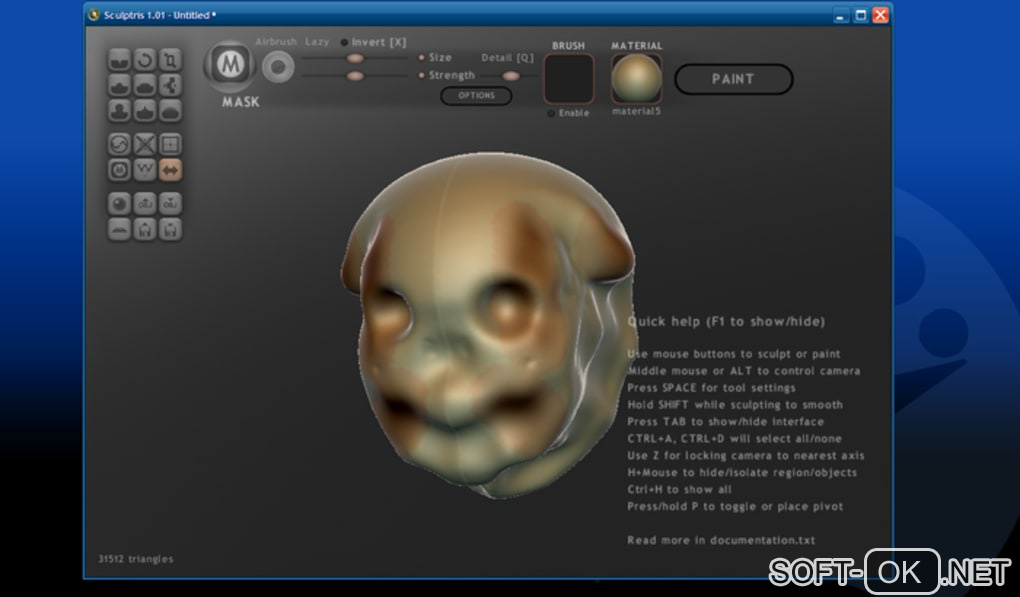This screenshot has height=597, width=1020.
Task: Select the Rotate tool icon
Action: click(145, 60)
